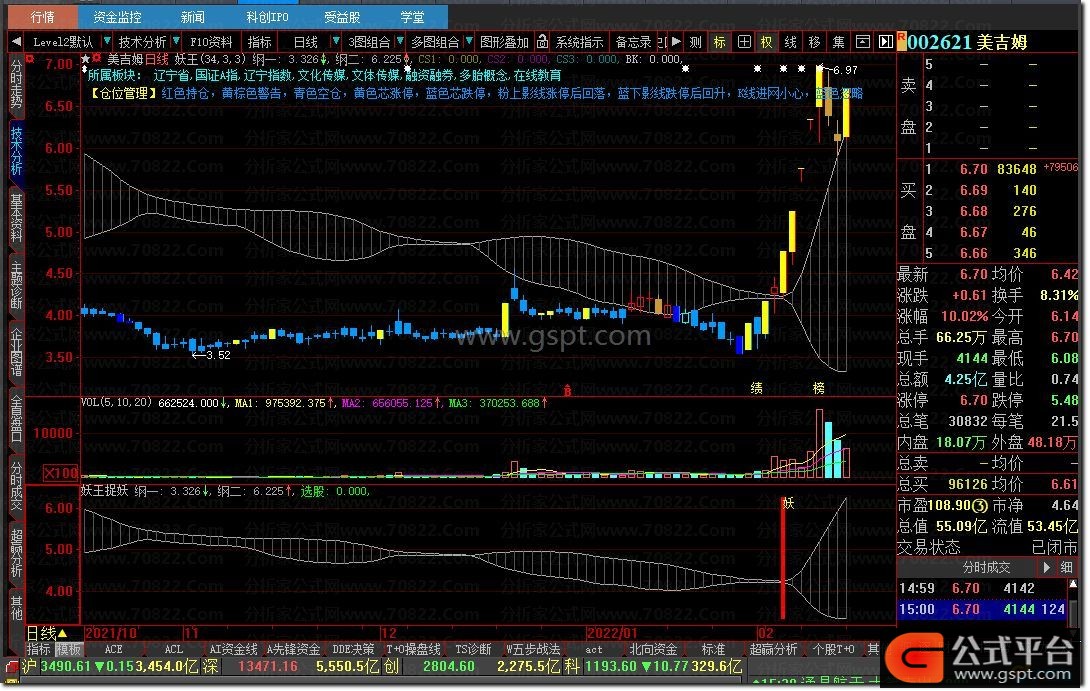The height and width of the screenshot is (691, 1090).
Task: Switch to the 行情 tab
Action: pos(42,17)
